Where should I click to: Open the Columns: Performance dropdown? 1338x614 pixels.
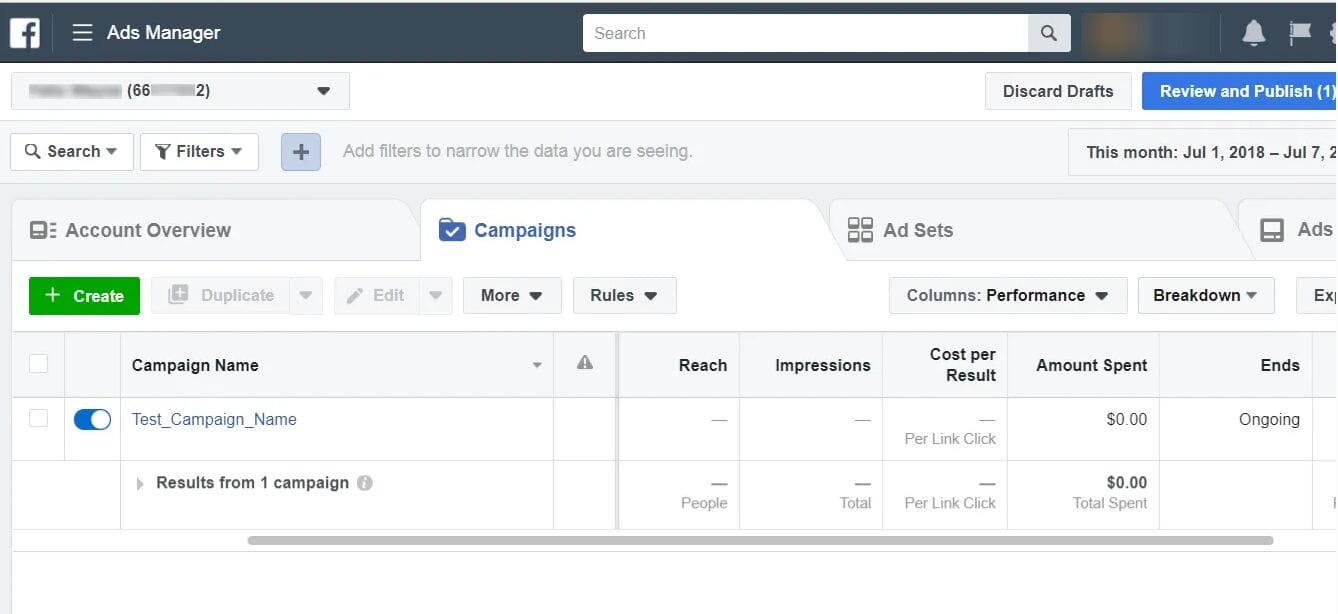pos(1007,296)
